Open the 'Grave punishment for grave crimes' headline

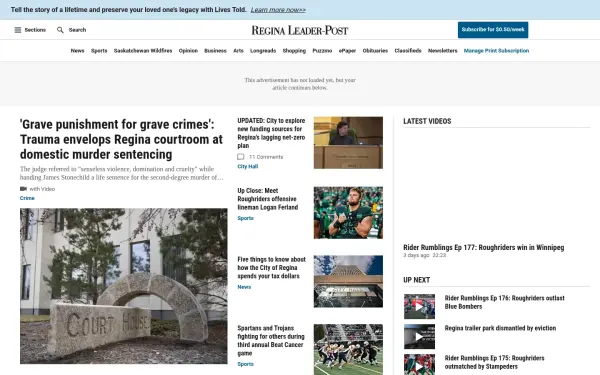tap(121, 139)
